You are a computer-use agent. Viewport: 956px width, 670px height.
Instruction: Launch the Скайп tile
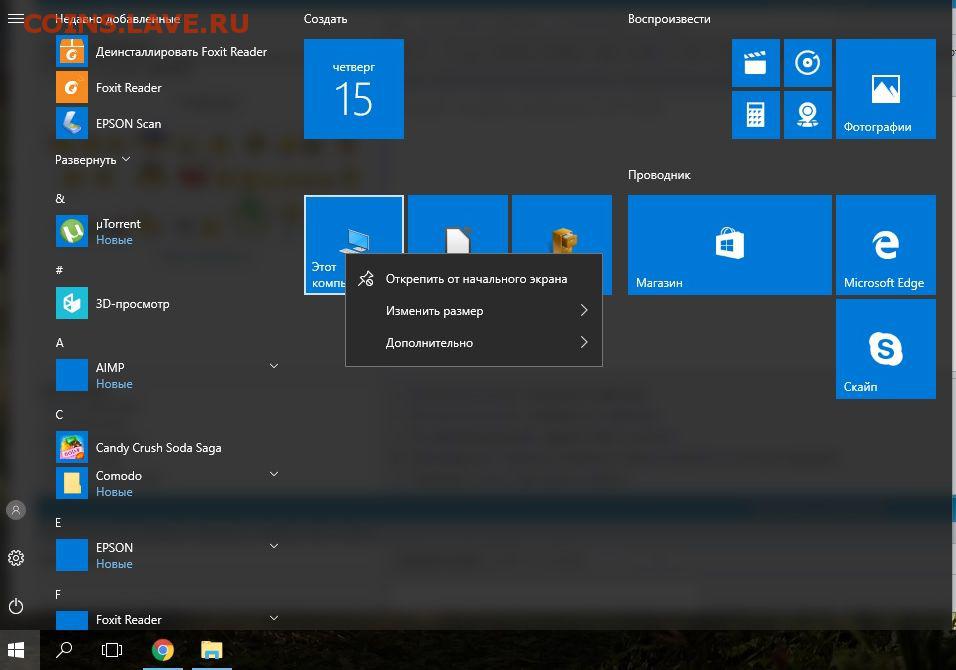886,349
